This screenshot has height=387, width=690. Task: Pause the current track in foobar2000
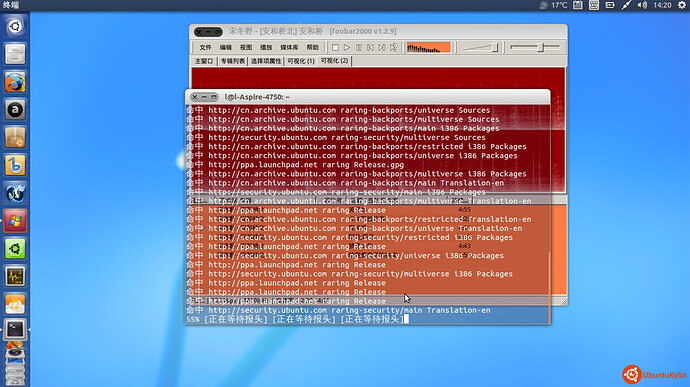(359, 48)
